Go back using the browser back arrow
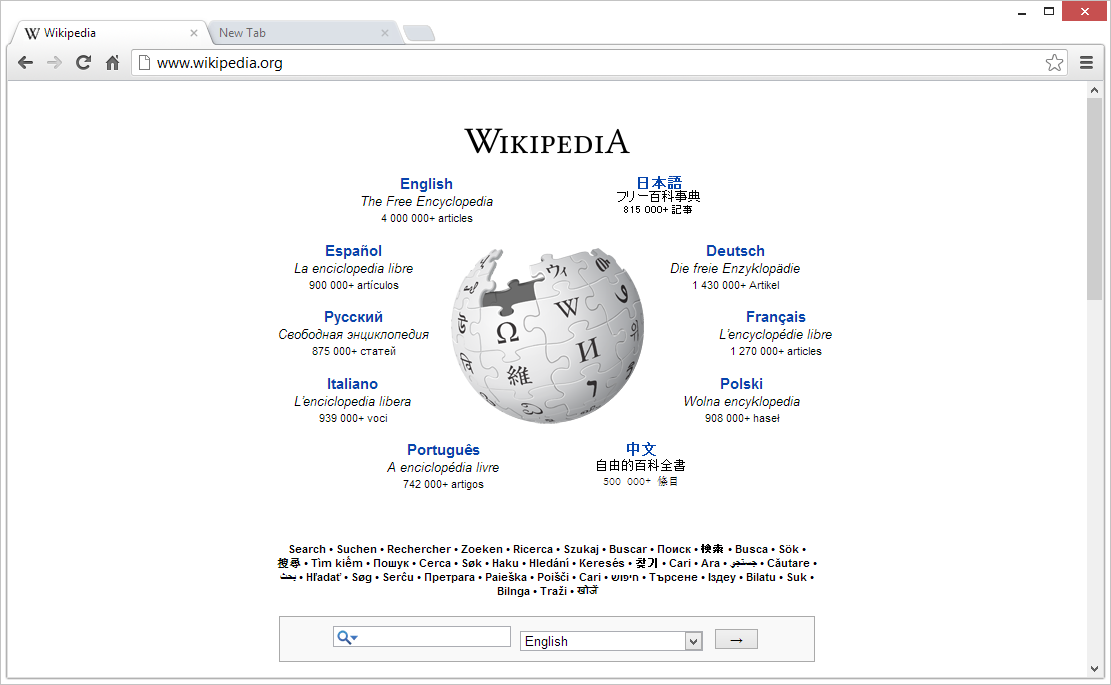Viewport: 1111px width, 685px height. click(26, 62)
